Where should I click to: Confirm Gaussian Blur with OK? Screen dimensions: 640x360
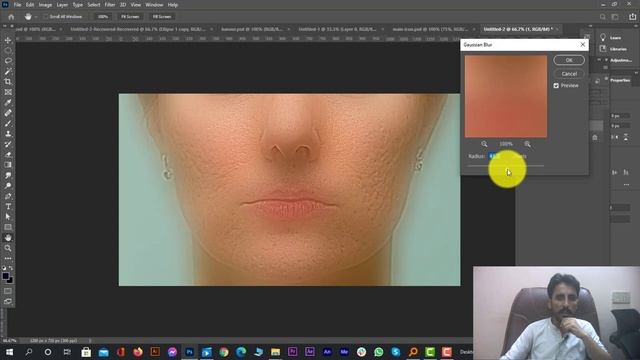(569, 60)
